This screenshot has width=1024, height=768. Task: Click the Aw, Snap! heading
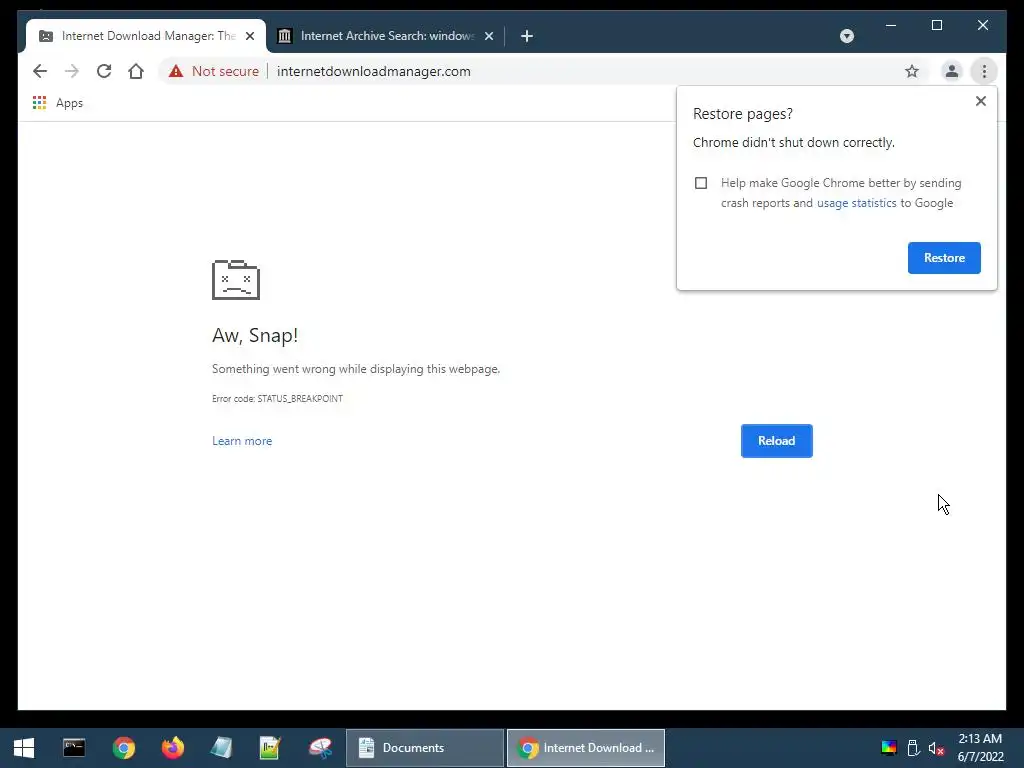pyautogui.click(x=255, y=335)
